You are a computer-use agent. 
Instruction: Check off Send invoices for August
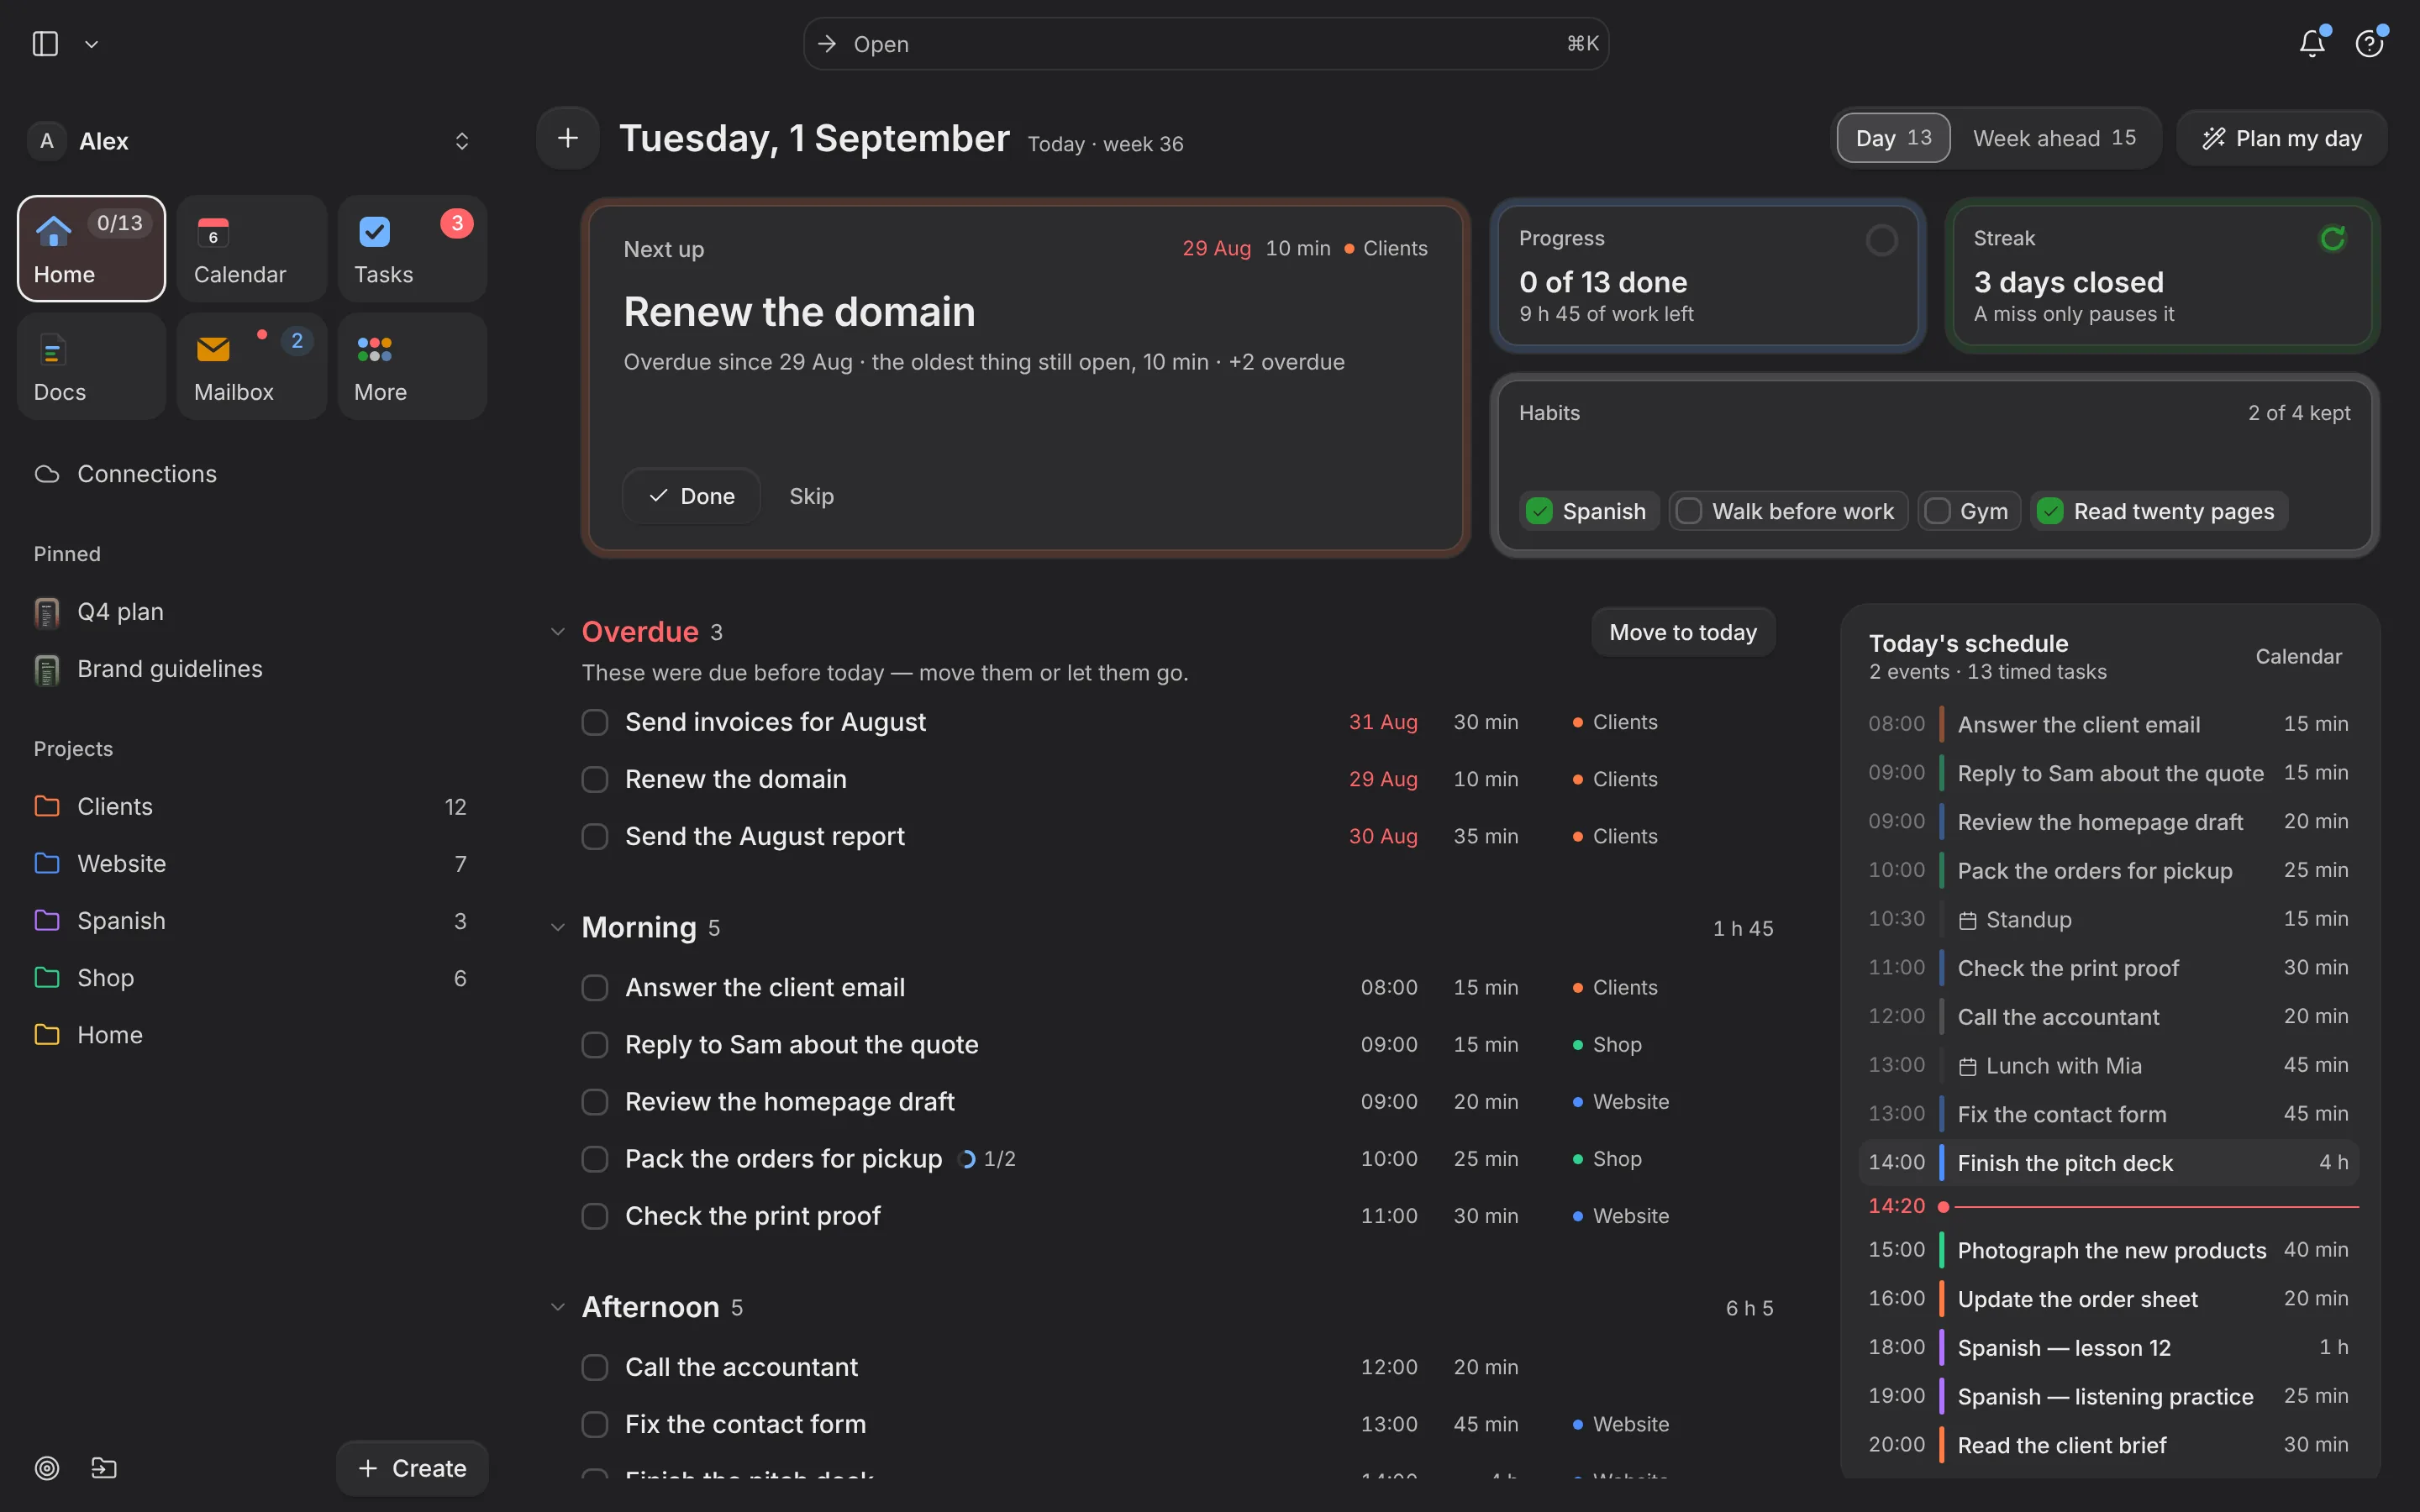595,722
